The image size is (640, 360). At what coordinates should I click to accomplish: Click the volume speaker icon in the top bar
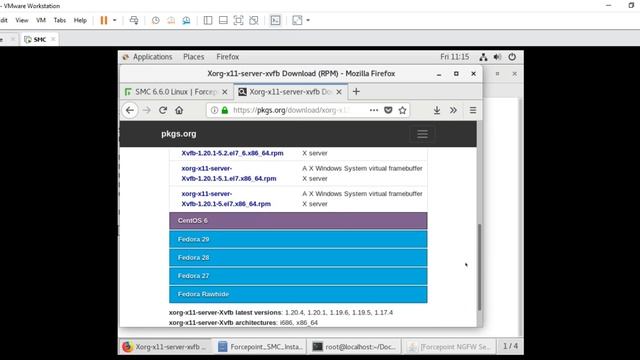coord(497,57)
